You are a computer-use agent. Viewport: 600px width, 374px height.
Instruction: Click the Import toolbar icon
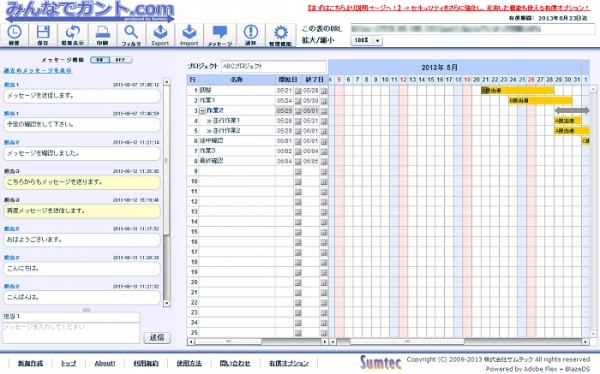(x=189, y=35)
